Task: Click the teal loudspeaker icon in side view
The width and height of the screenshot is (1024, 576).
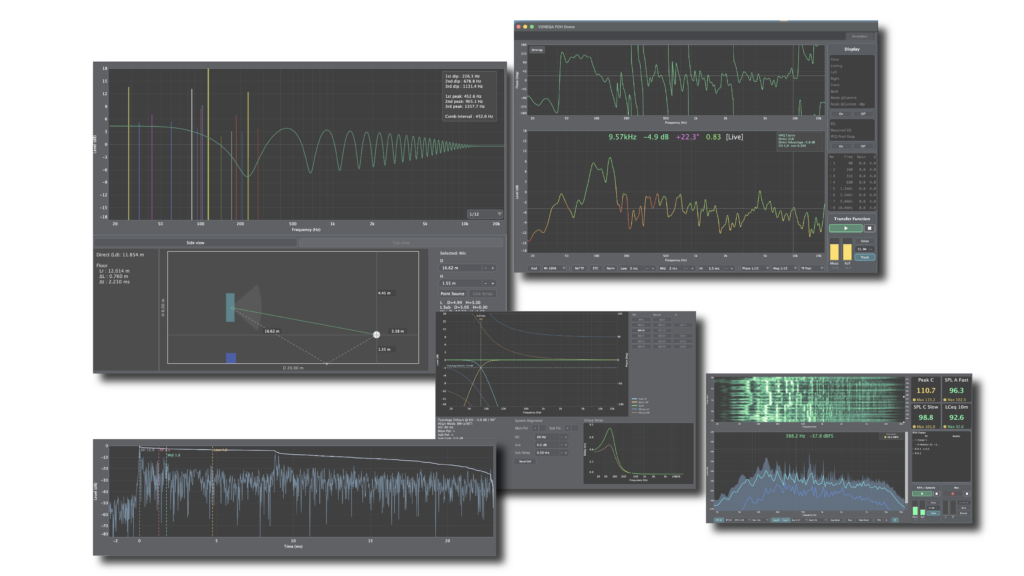Action: 230,307
